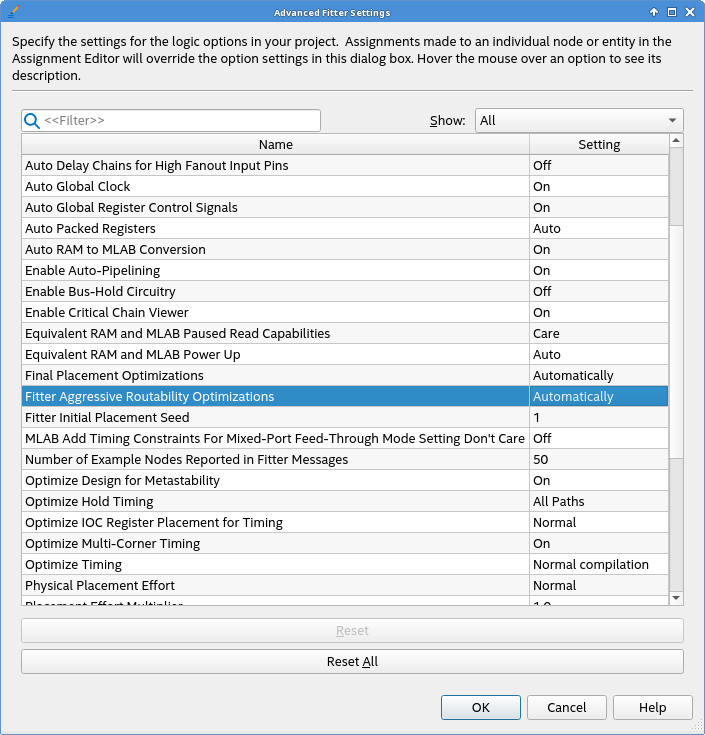
Task: Click the scroll up arrow of the settings list
Action: [676, 142]
